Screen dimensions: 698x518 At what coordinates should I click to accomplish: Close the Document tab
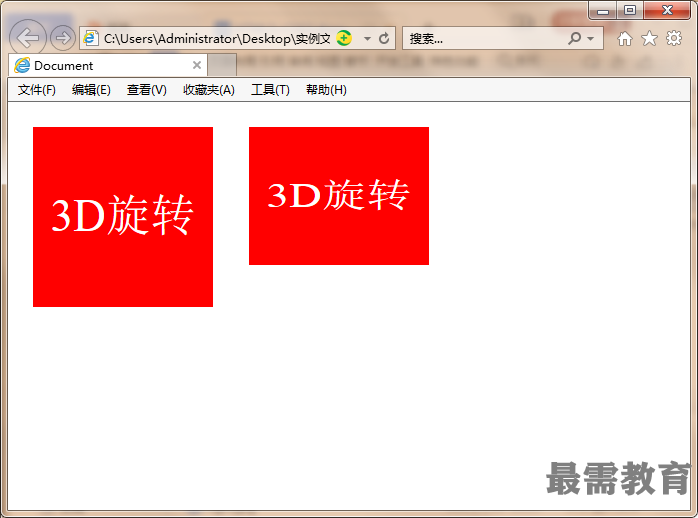[197, 65]
